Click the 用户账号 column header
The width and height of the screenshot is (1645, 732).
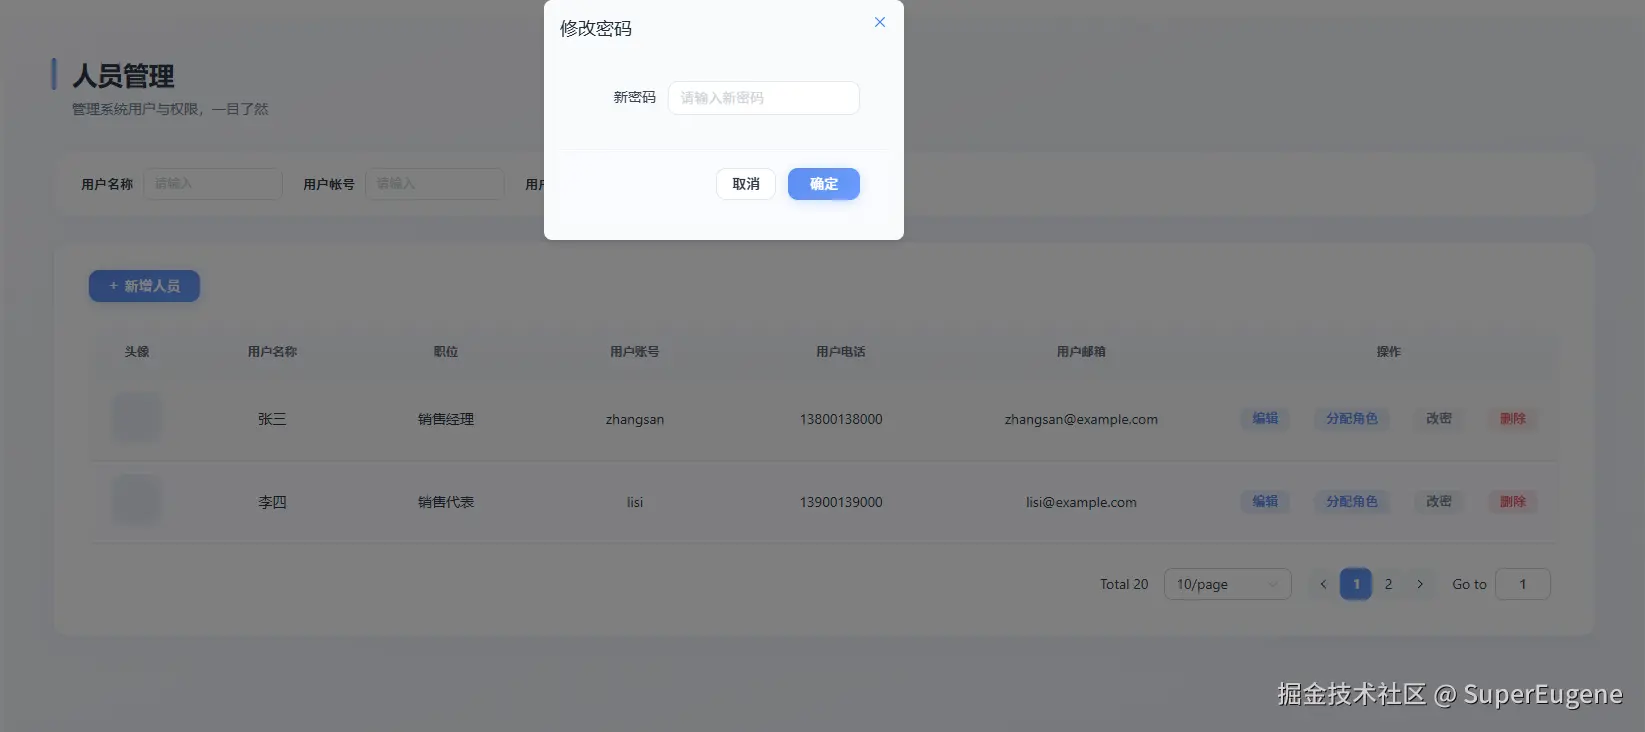pyautogui.click(x=635, y=352)
